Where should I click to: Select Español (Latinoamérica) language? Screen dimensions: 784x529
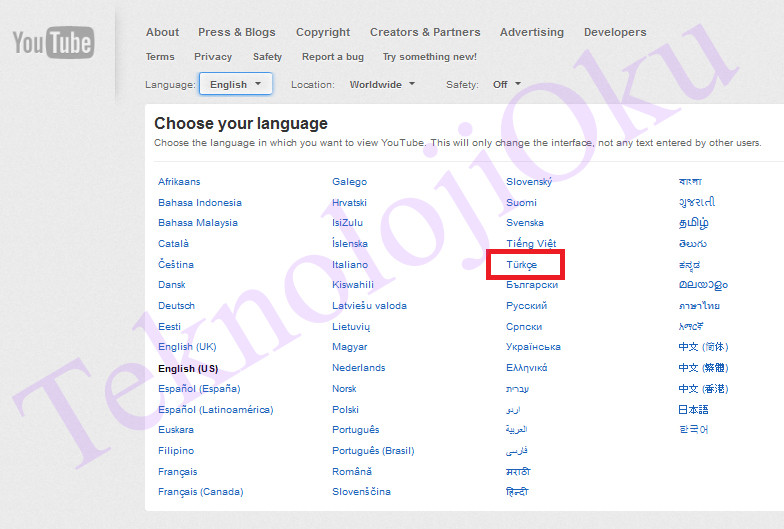(x=216, y=410)
